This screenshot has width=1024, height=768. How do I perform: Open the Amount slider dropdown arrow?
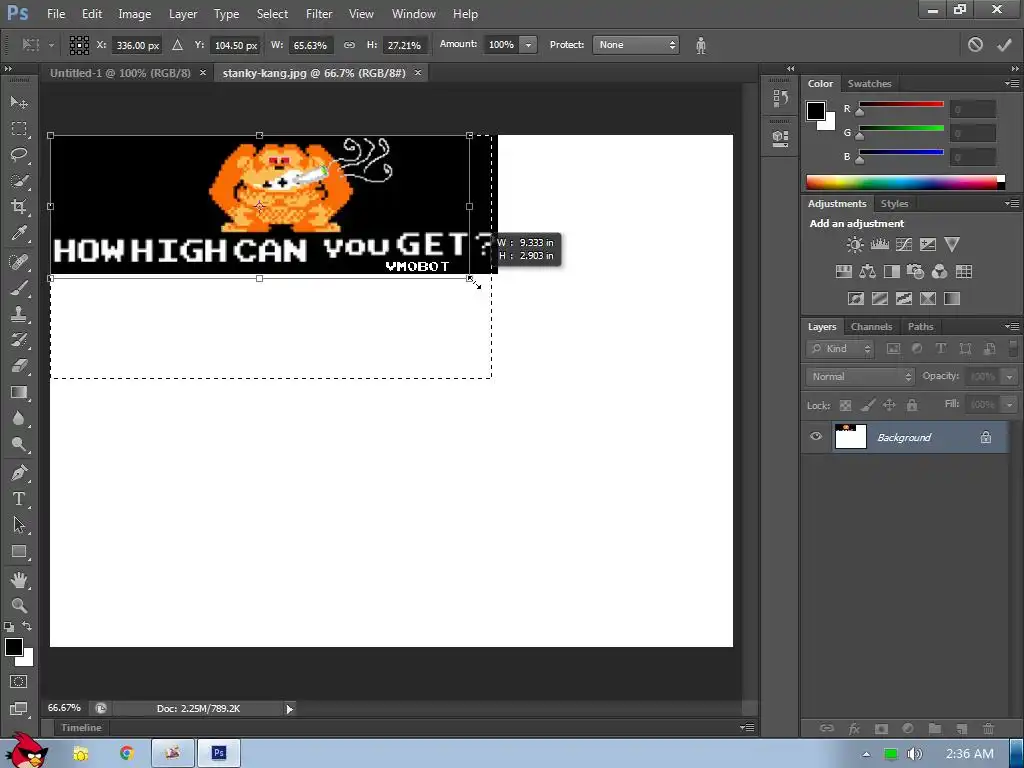[528, 45]
